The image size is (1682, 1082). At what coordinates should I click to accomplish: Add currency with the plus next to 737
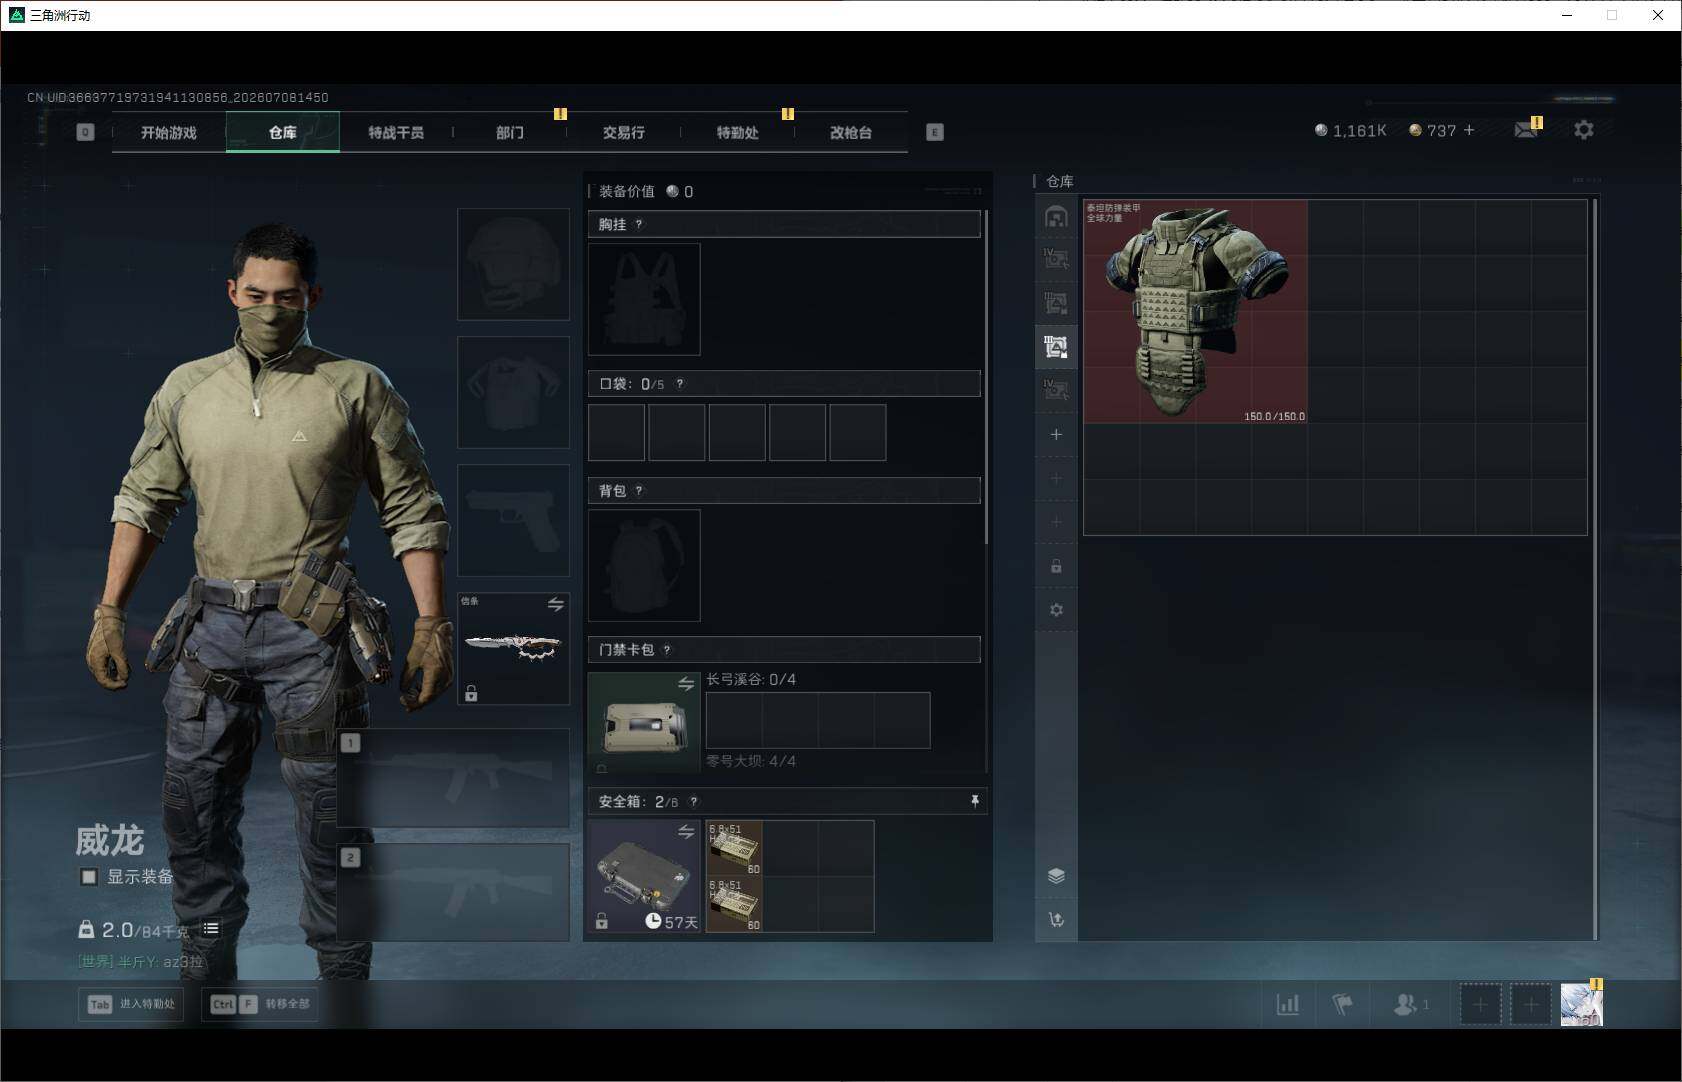(x=1469, y=130)
